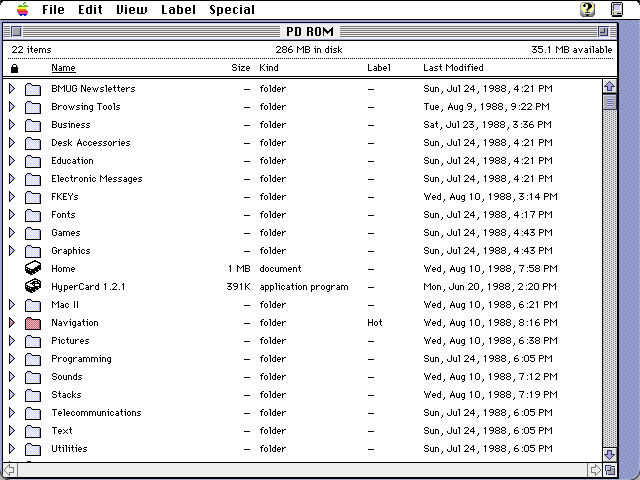Click the '391K' size value
Screen dimensions: 640x480
point(238,287)
